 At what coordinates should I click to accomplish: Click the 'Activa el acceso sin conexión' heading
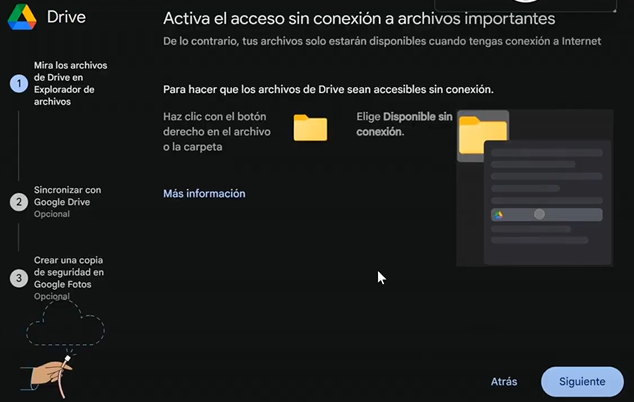(x=359, y=20)
